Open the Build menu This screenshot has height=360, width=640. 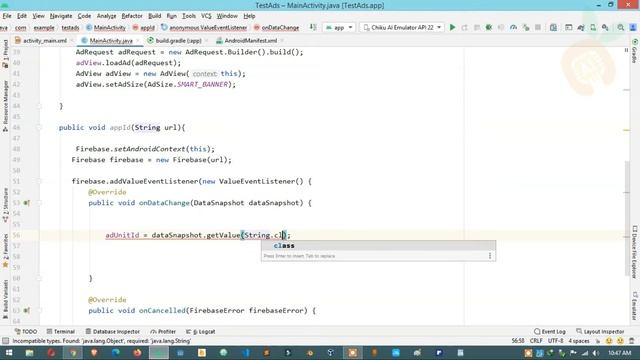coord(154,16)
